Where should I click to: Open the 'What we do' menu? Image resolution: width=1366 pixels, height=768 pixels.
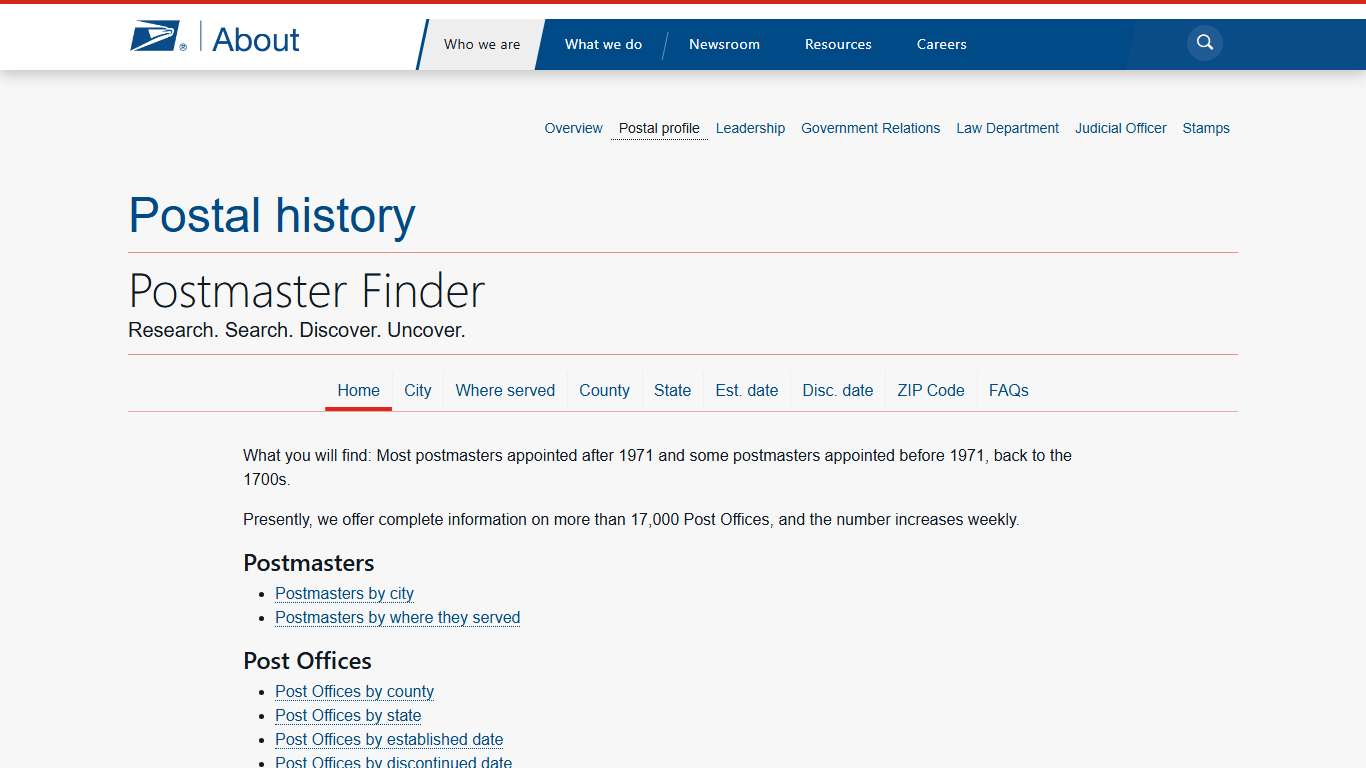pyautogui.click(x=604, y=44)
